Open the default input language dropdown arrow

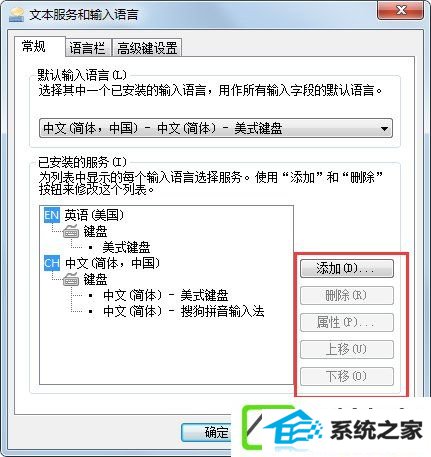(384, 128)
